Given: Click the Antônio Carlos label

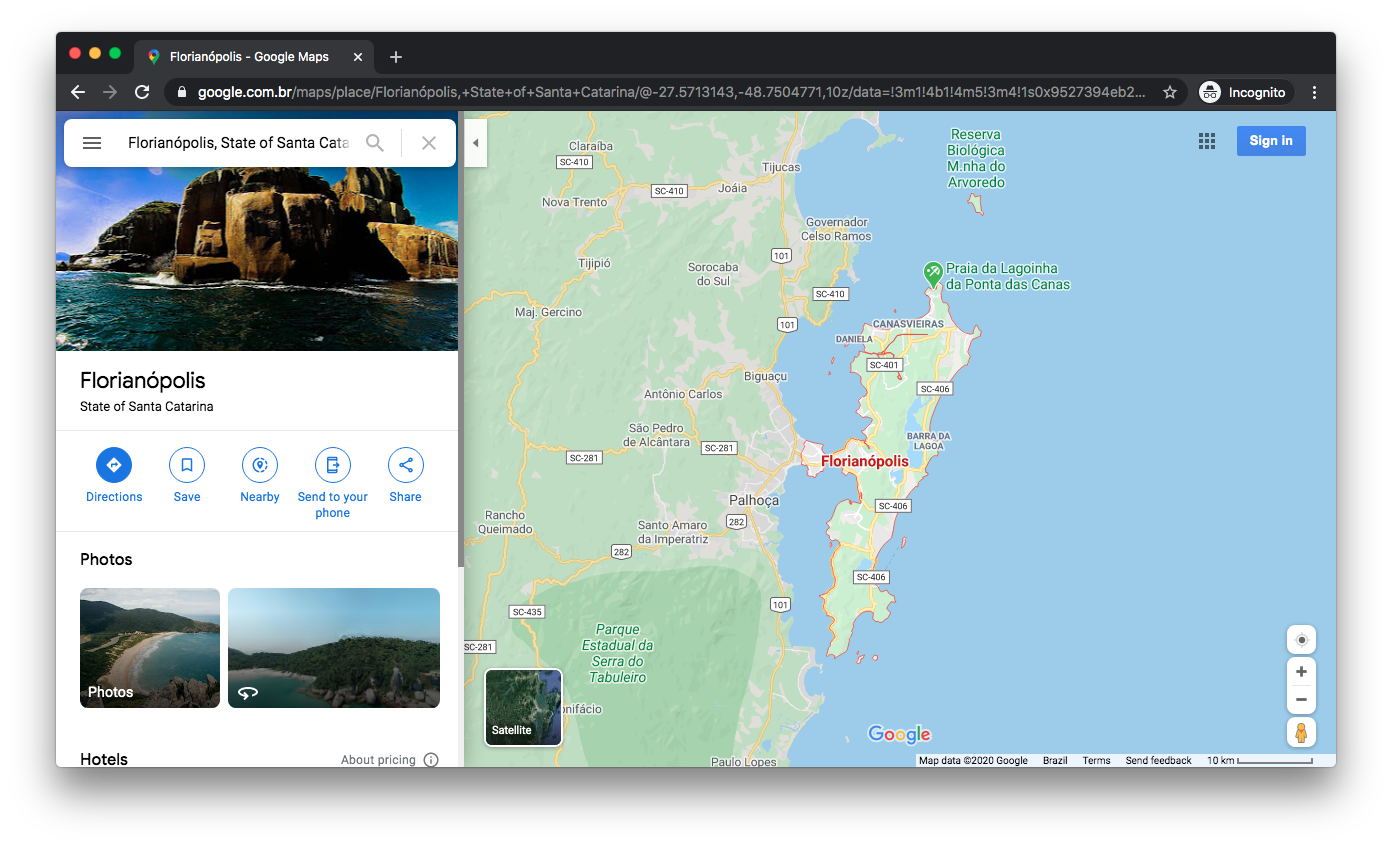Looking at the screenshot, I should 683,394.
